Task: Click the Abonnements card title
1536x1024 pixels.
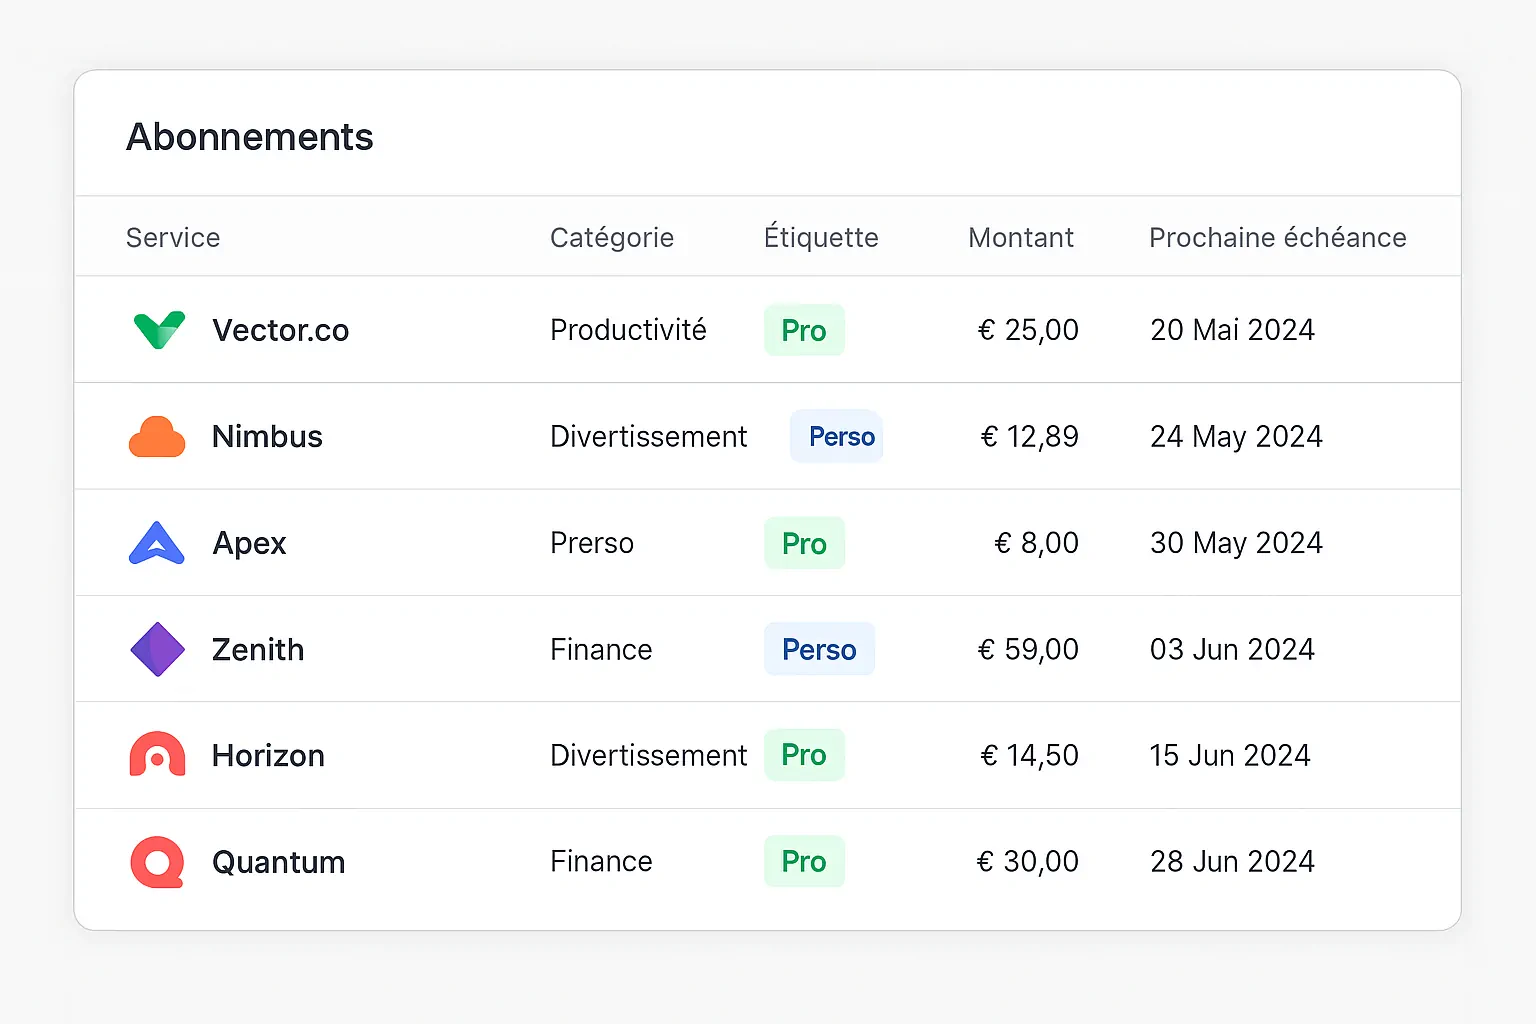Action: point(250,137)
